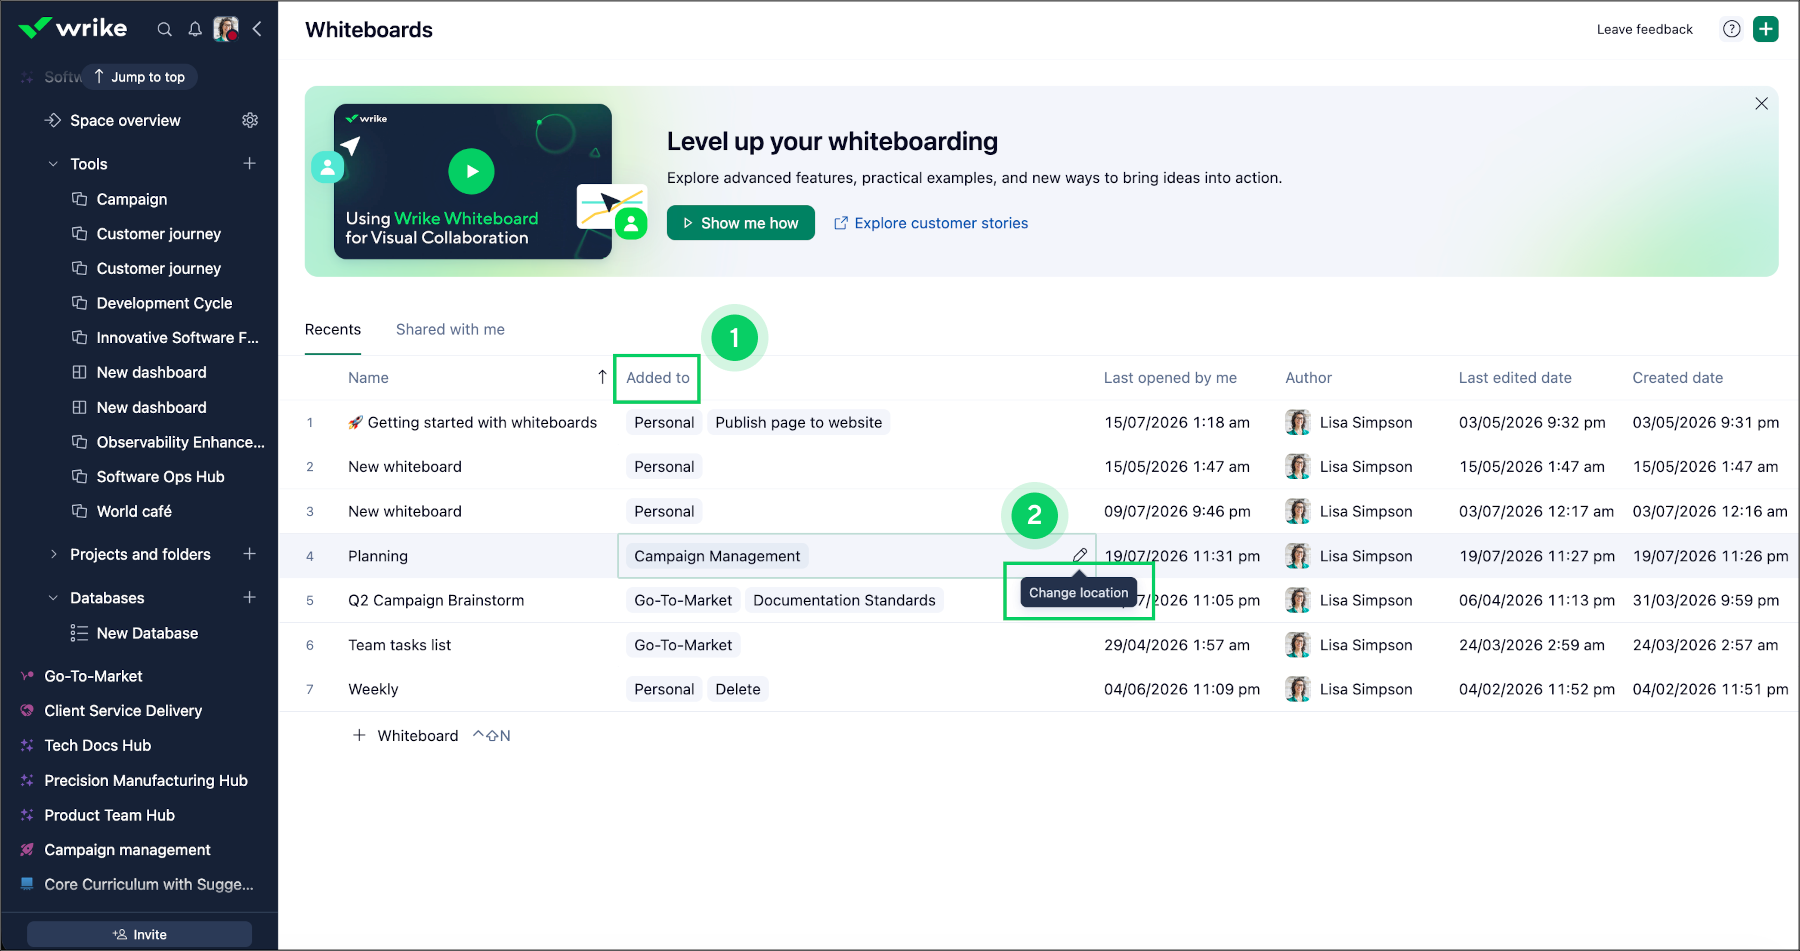
Task: Open New Database in sidebar
Action: pos(147,633)
